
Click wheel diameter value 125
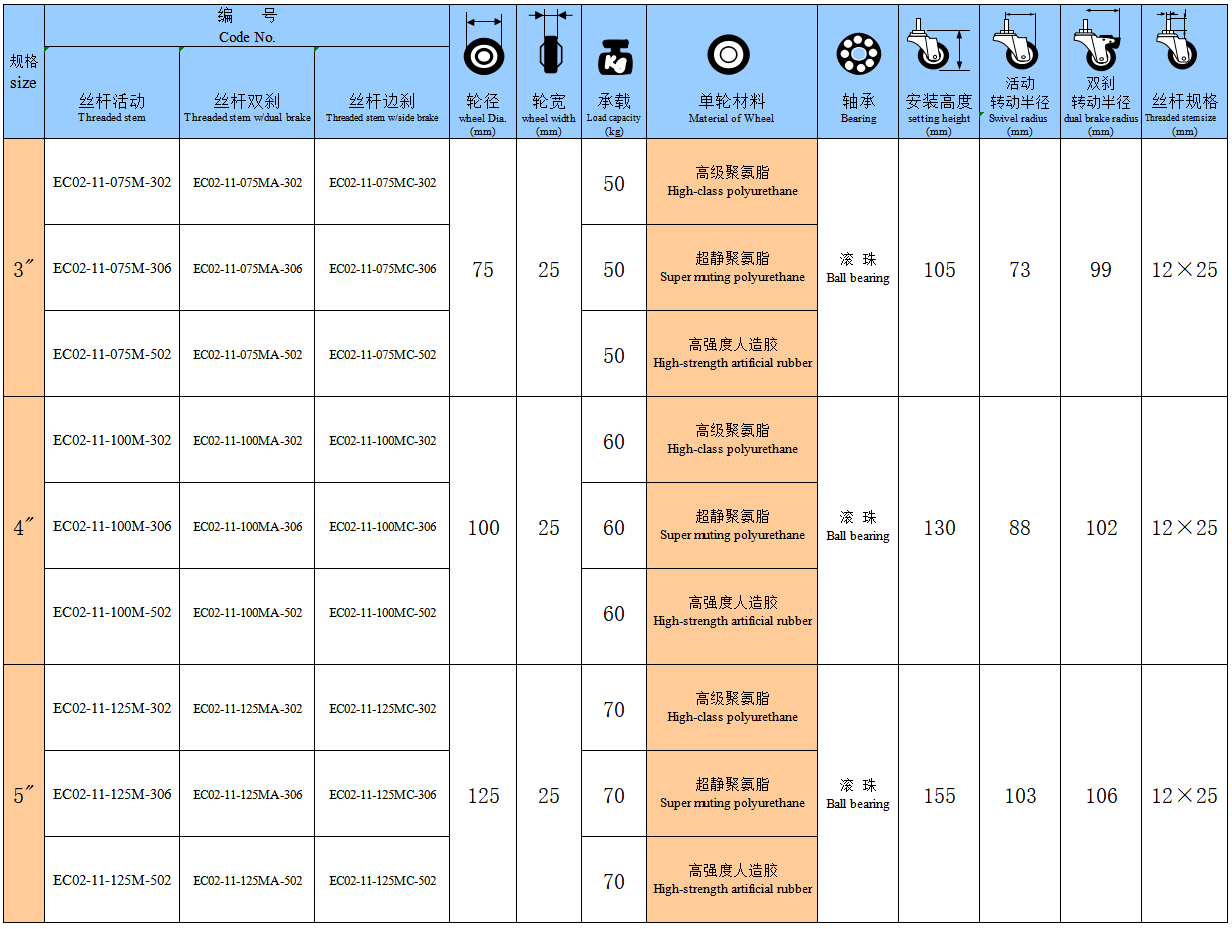pyautogui.click(x=483, y=796)
